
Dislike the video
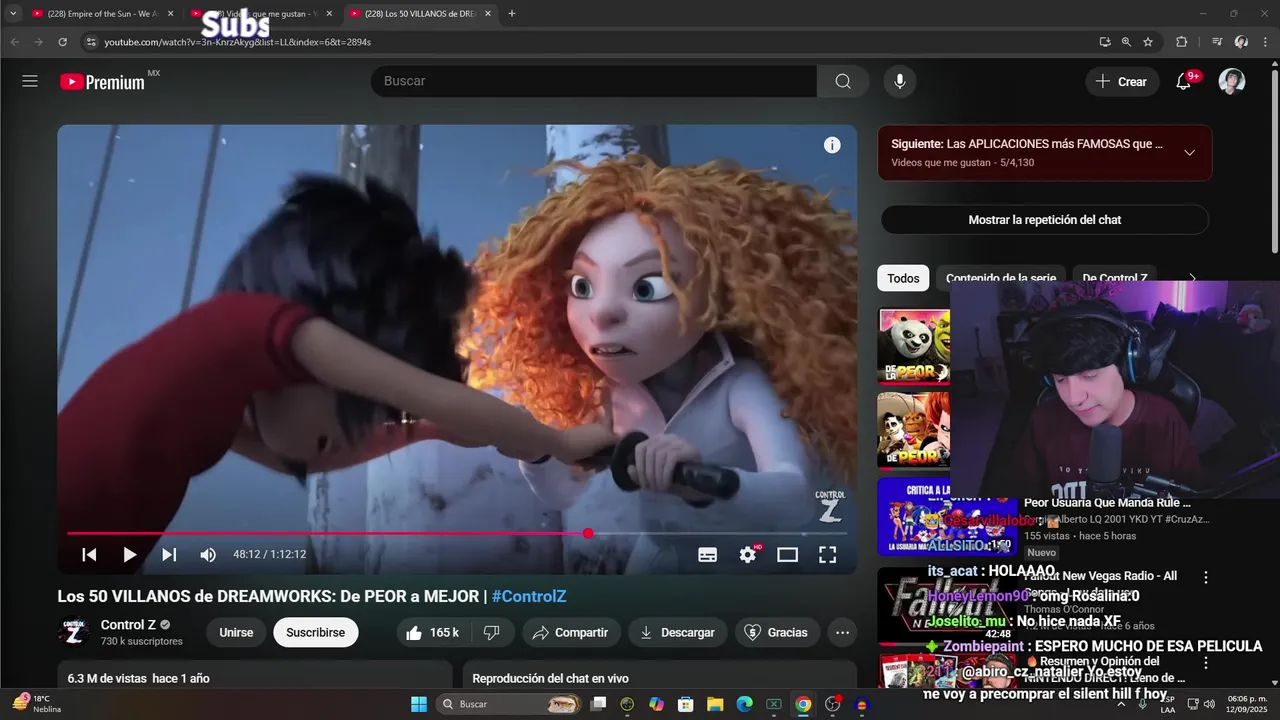[x=492, y=632]
